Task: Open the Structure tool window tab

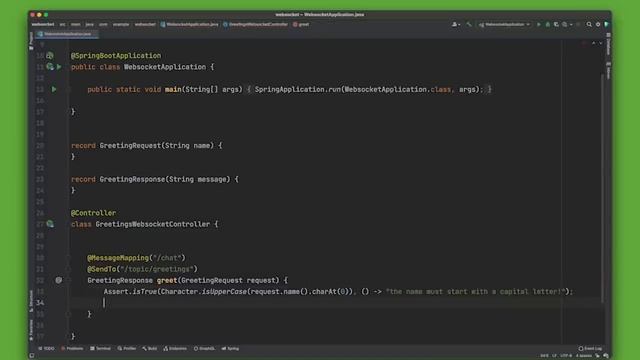Action: click(31, 301)
